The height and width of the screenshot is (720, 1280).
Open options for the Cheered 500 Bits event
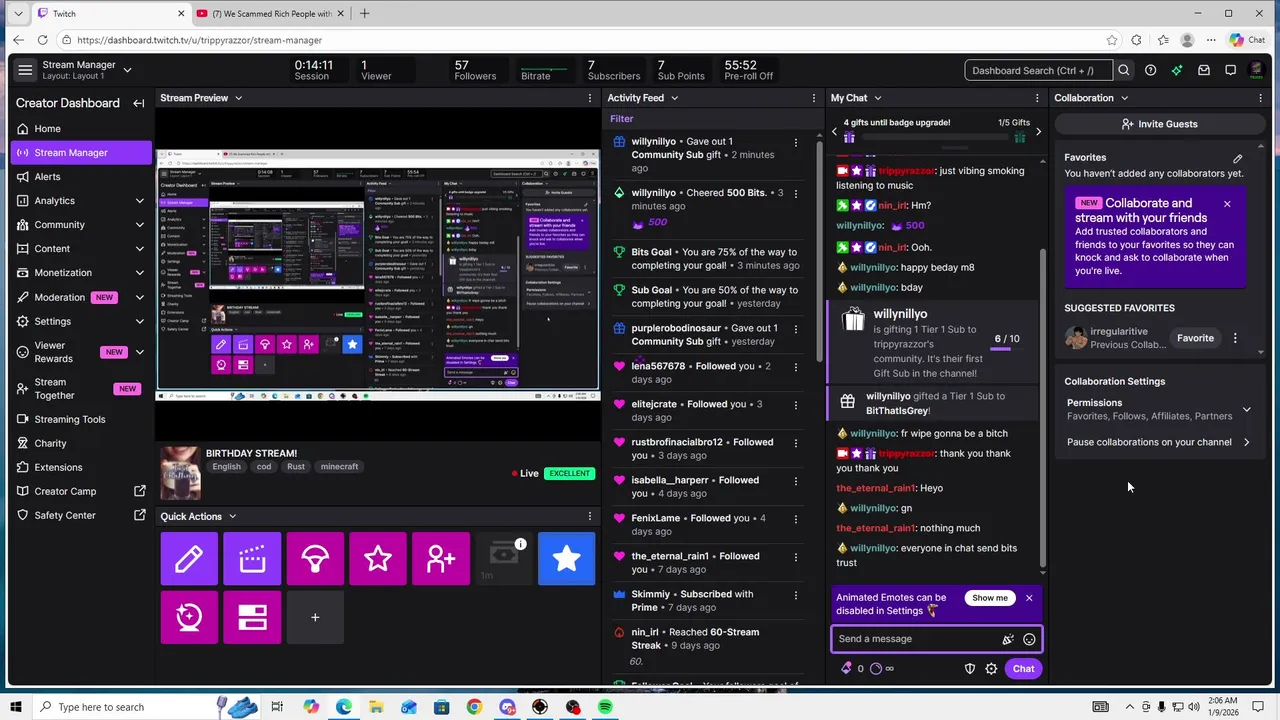pos(796,194)
